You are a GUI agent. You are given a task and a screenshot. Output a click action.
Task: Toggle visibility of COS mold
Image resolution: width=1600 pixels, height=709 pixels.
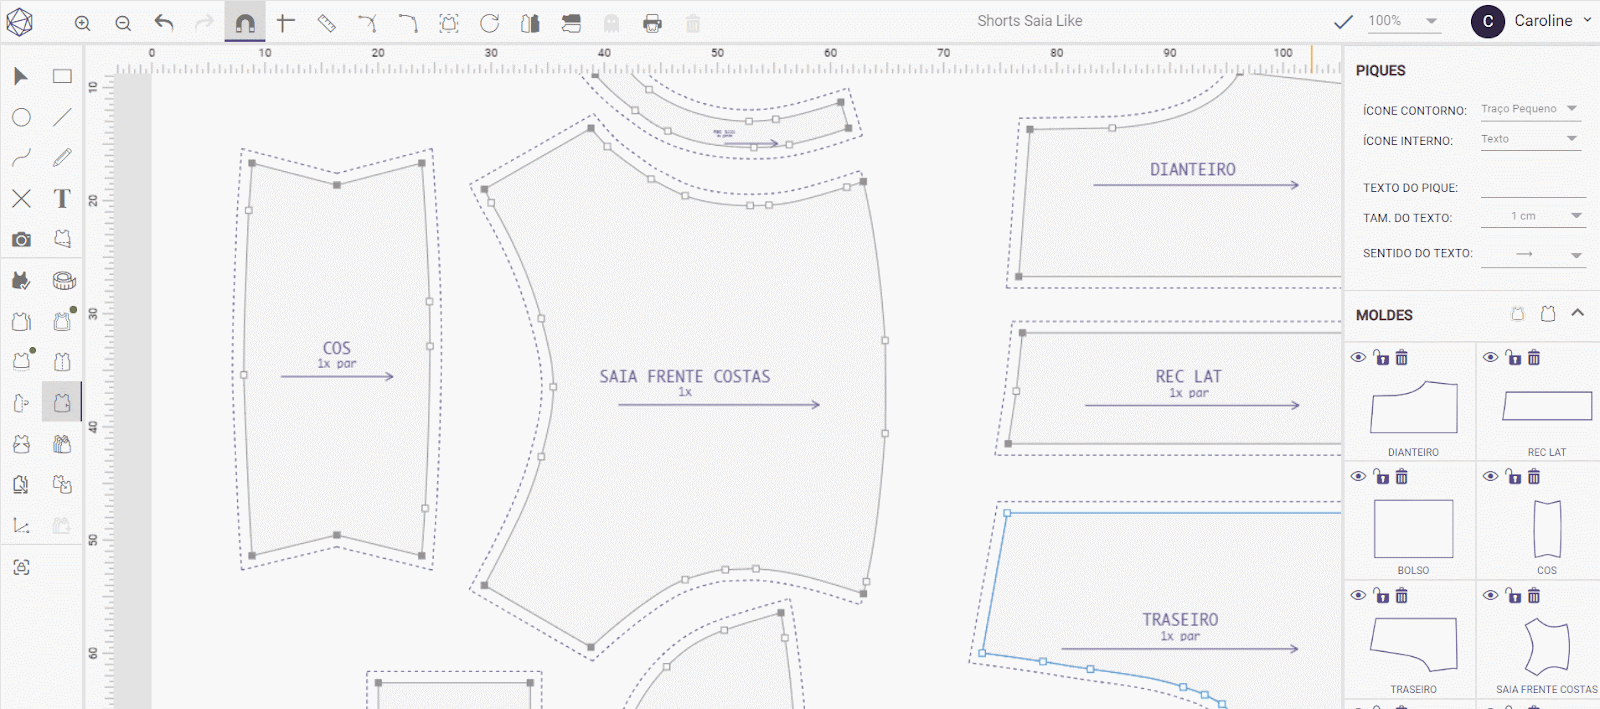click(x=1490, y=476)
